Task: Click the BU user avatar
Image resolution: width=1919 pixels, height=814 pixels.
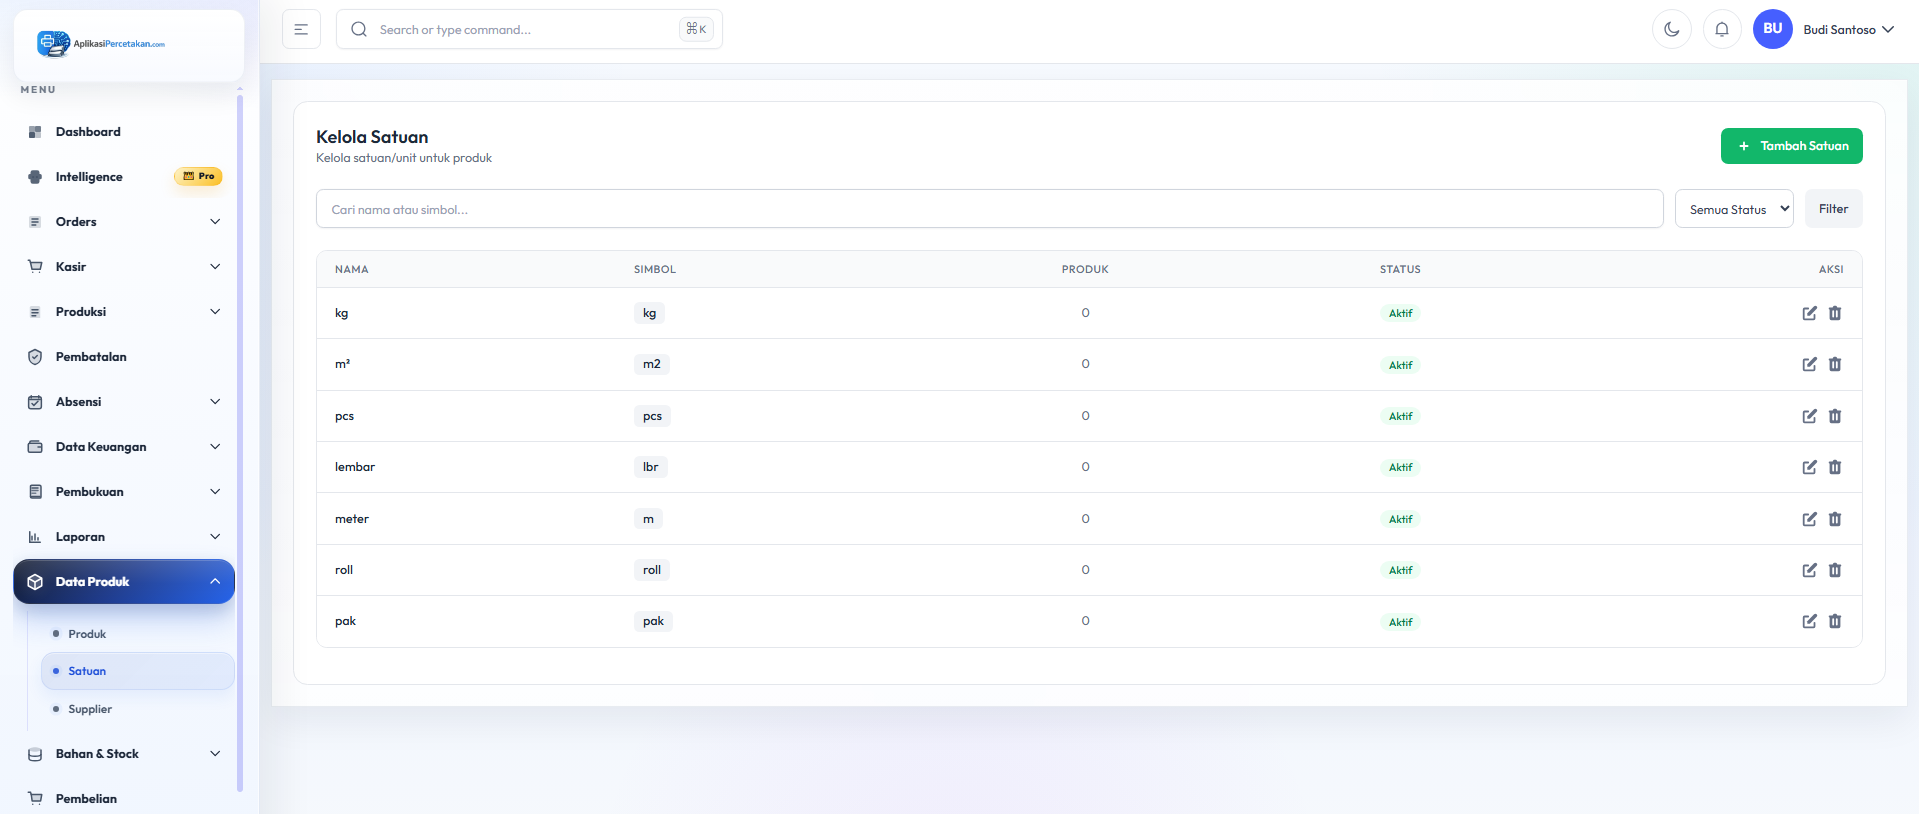Action: [x=1772, y=29]
